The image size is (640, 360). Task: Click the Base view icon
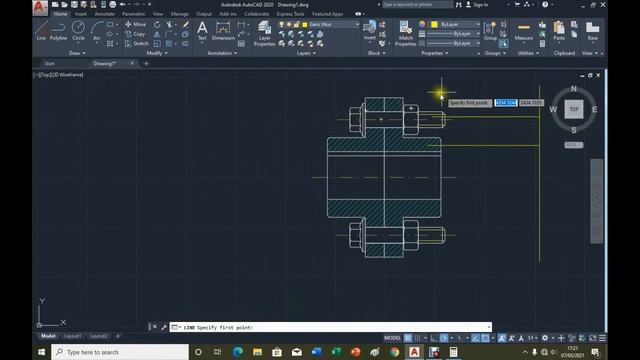click(x=592, y=31)
